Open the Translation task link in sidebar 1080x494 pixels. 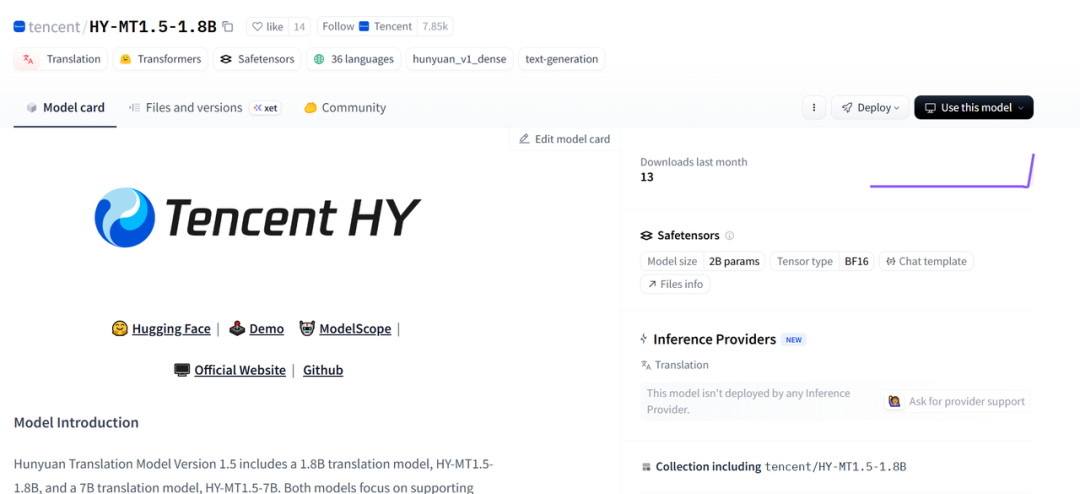point(674,365)
